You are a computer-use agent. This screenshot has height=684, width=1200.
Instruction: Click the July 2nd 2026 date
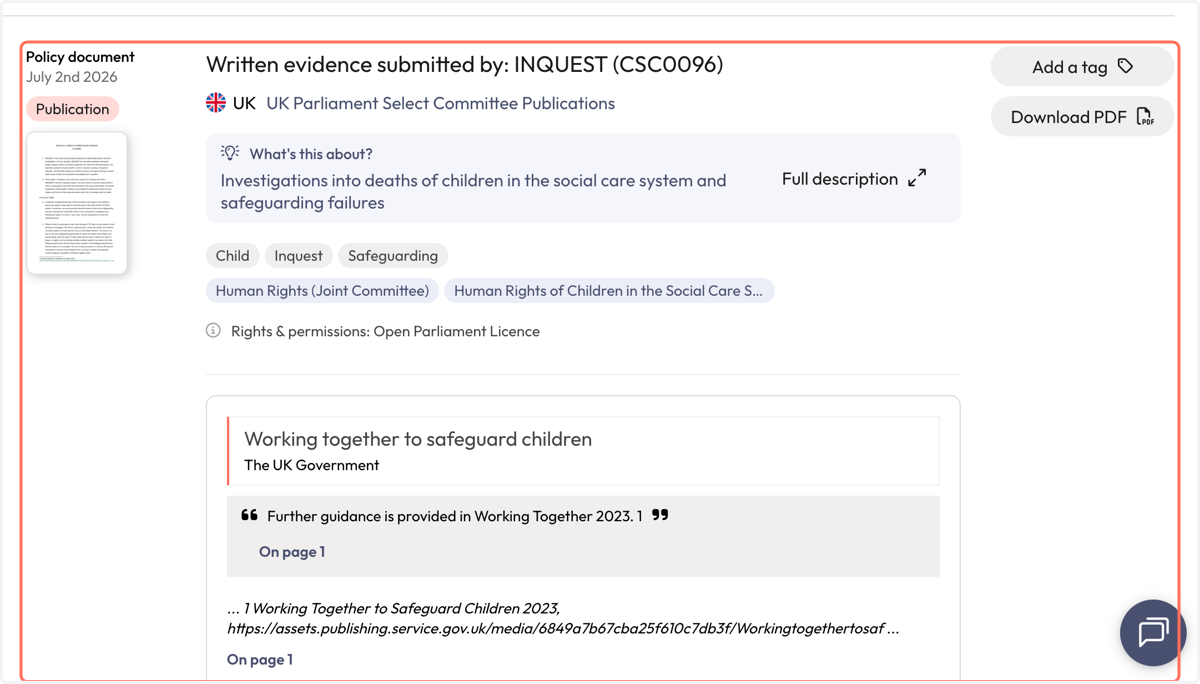click(x=72, y=77)
